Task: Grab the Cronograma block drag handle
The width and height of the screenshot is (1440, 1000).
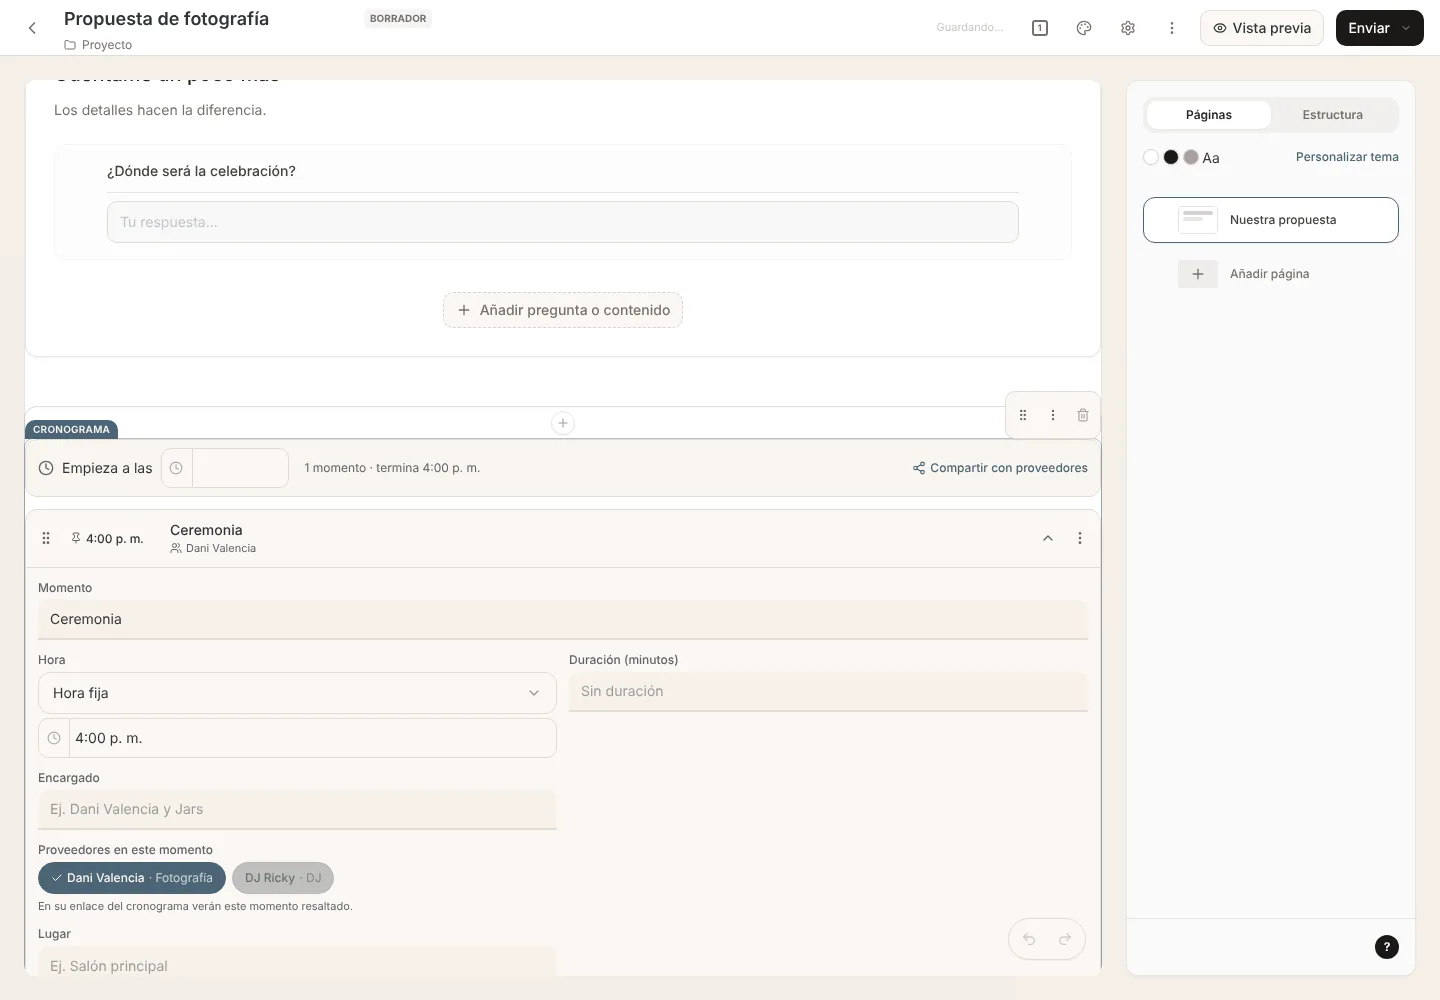Action: [x=1023, y=415]
